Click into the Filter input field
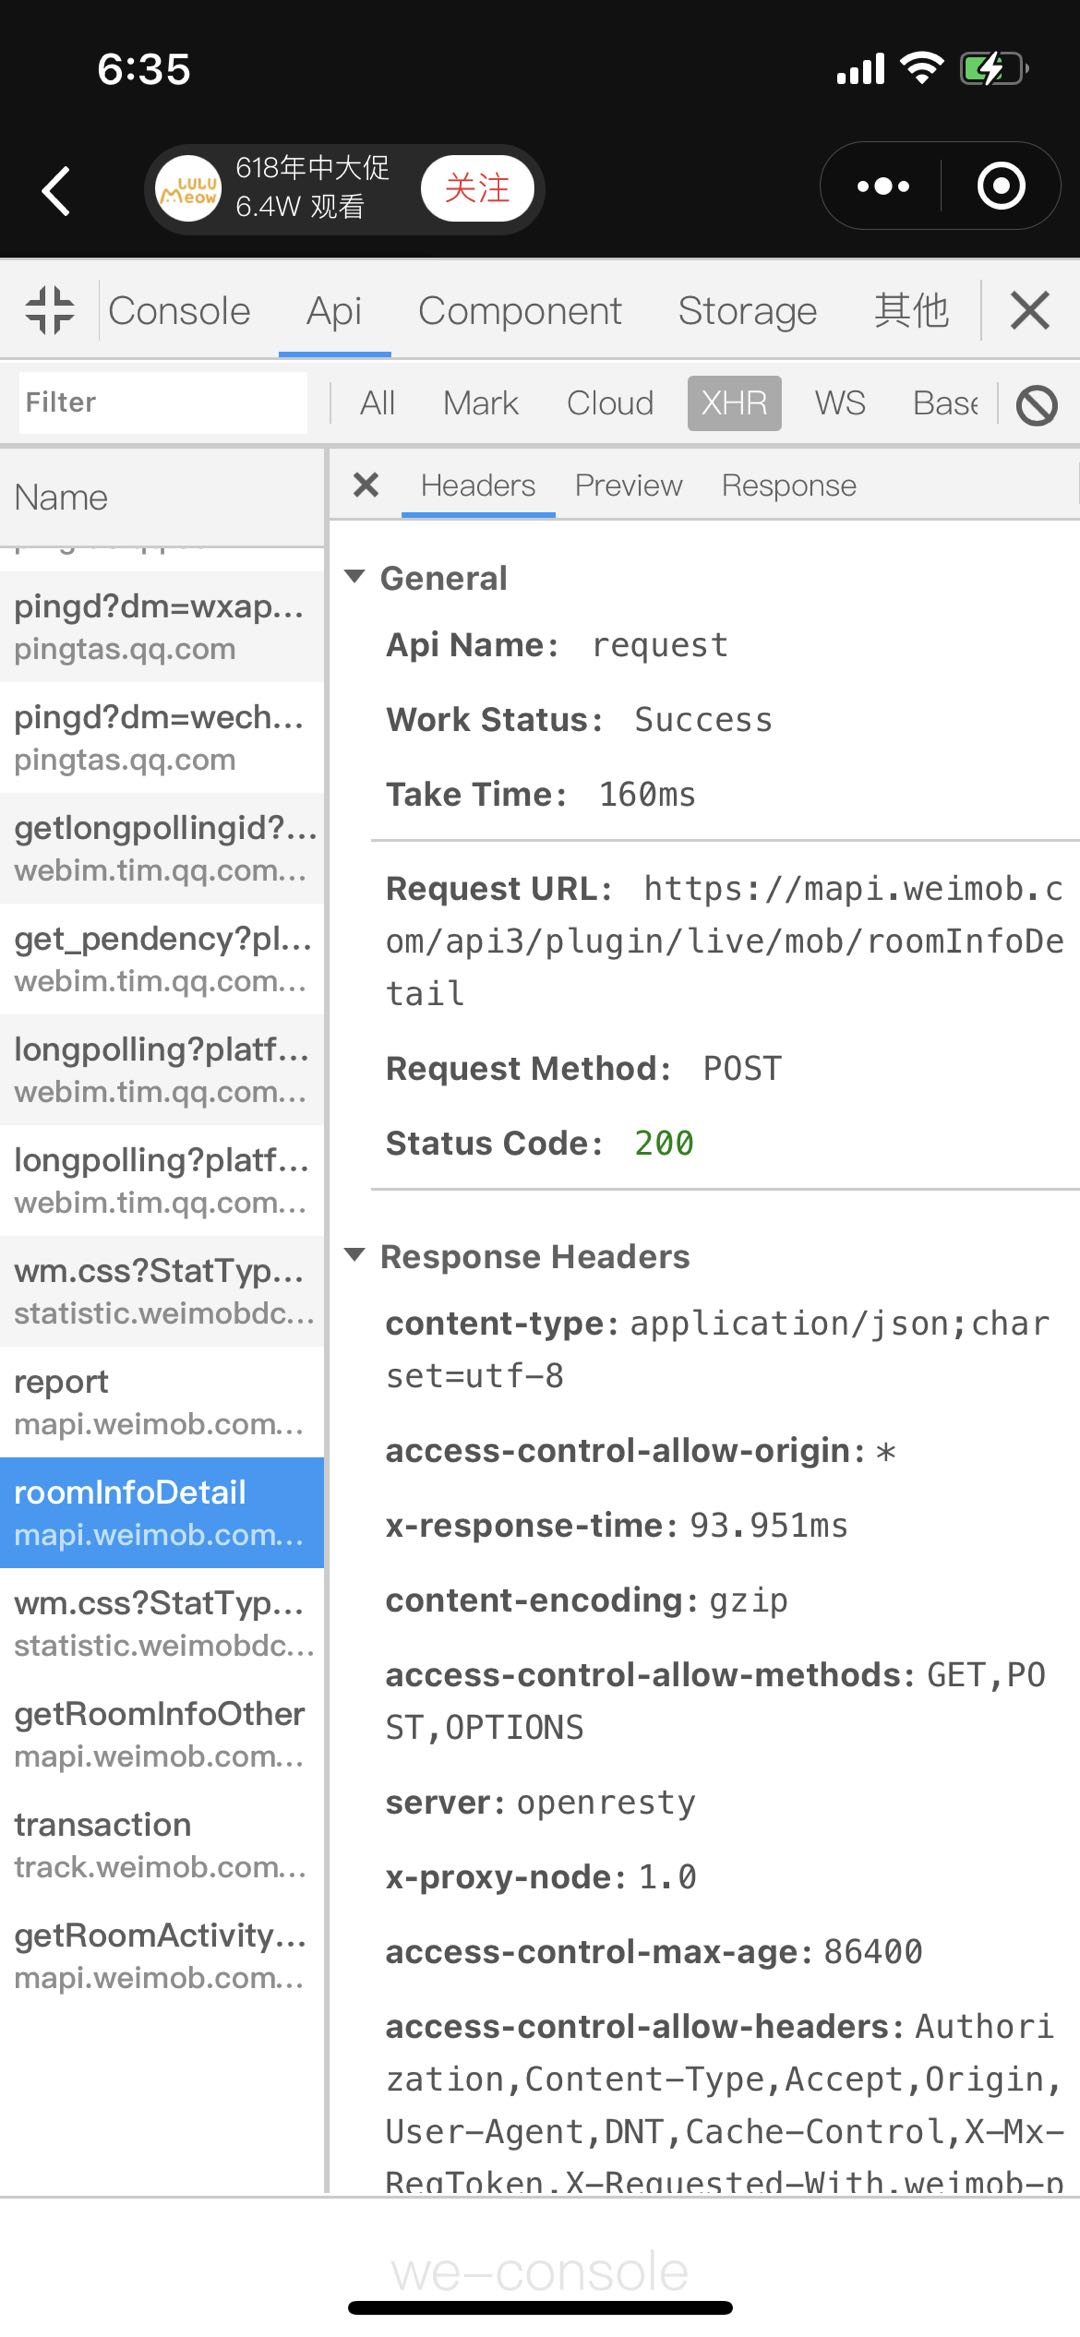This screenshot has width=1080, height=2337. point(163,402)
